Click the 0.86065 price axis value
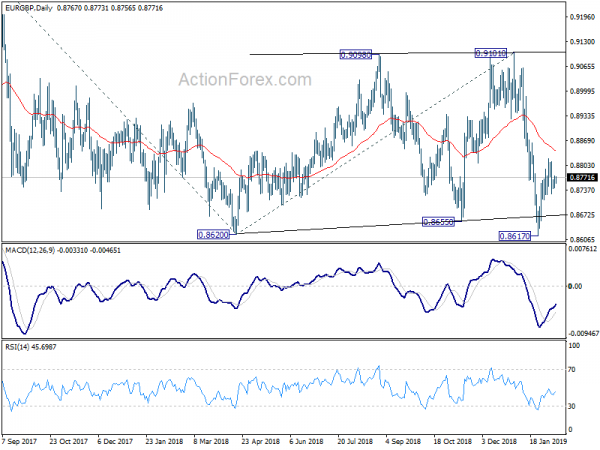 [x=582, y=240]
